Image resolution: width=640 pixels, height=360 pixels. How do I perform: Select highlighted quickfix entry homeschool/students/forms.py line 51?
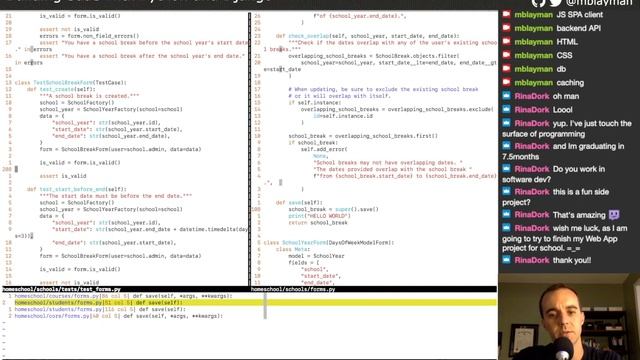[x=249, y=302]
